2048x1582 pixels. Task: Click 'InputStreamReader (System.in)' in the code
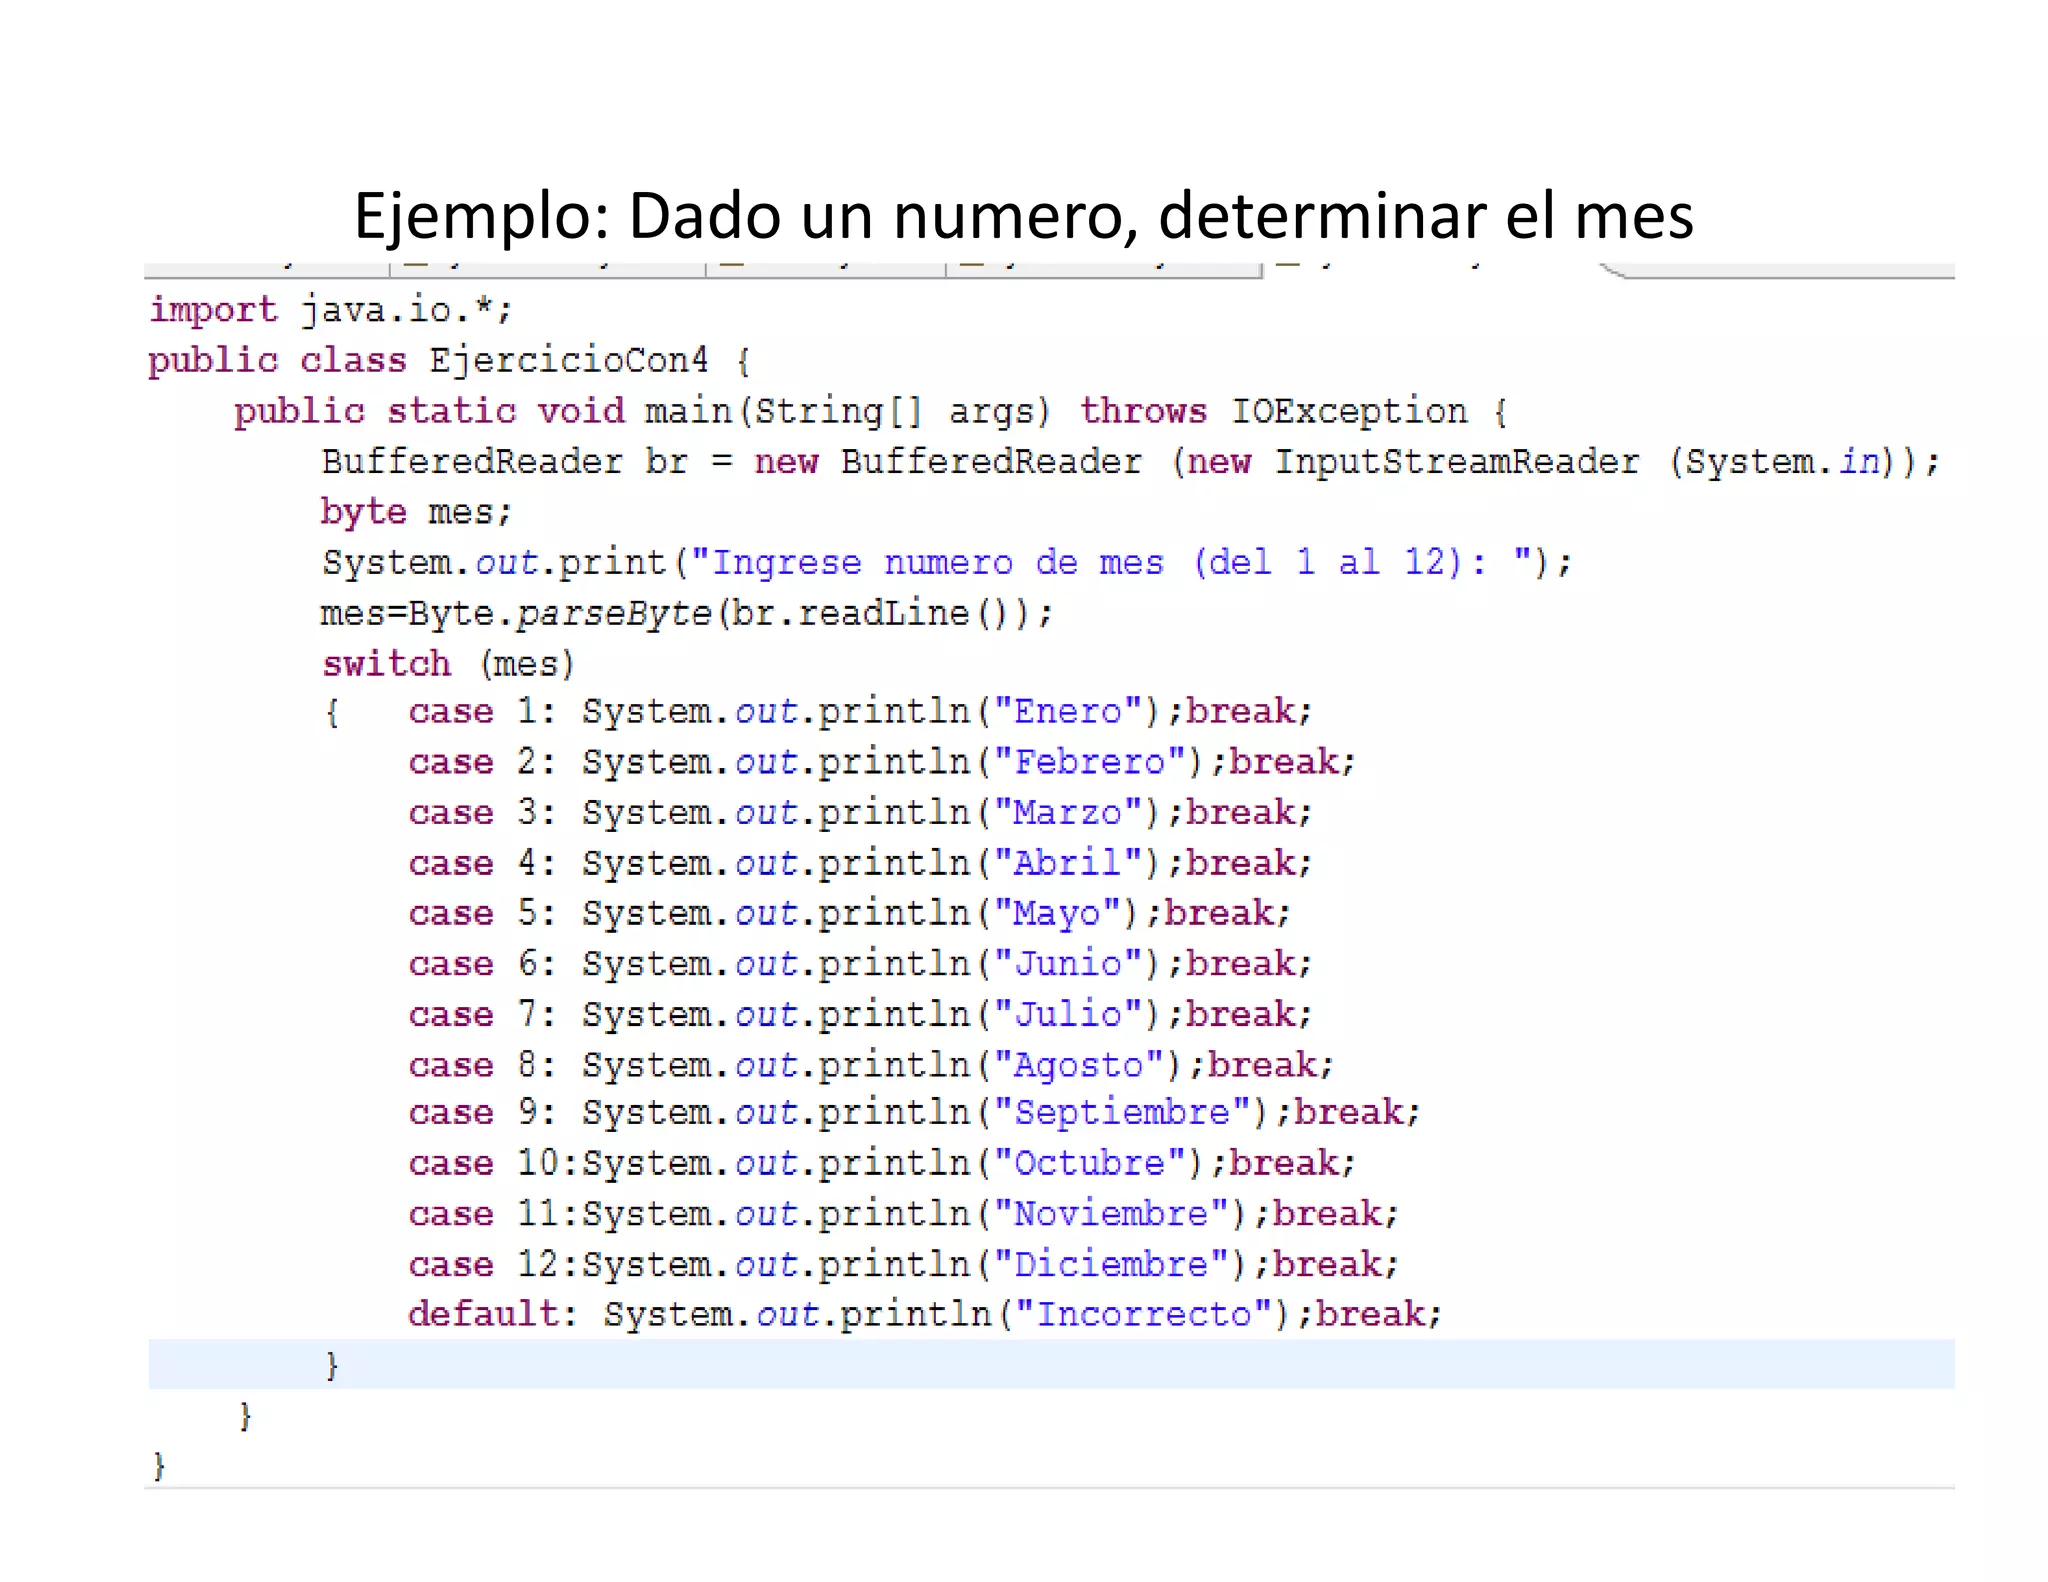click(x=1585, y=462)
